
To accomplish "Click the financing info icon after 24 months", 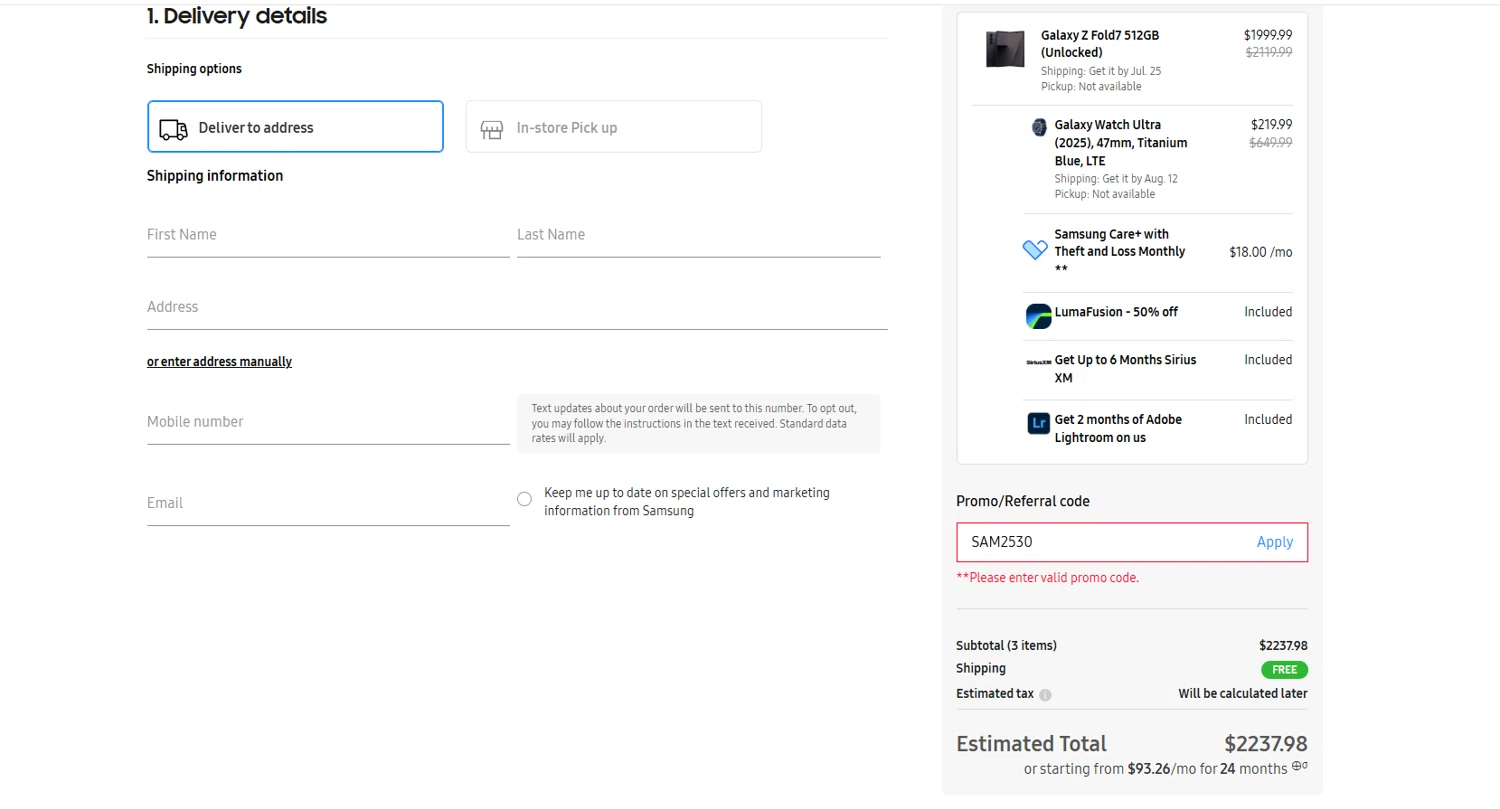I will pos(1300,766).
